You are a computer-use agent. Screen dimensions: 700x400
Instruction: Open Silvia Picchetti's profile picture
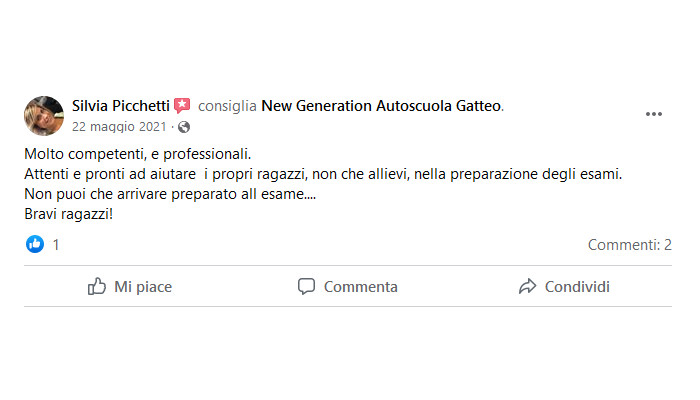(44, 116)
